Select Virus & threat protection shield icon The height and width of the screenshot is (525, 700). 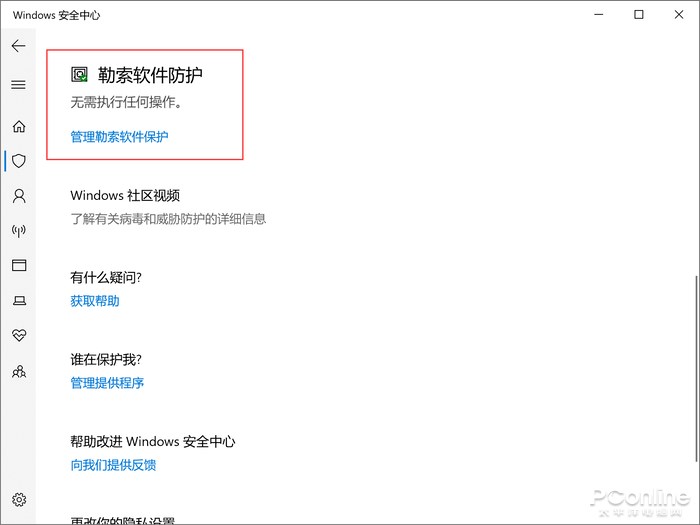pyautogui.click(x=19, y=161)
